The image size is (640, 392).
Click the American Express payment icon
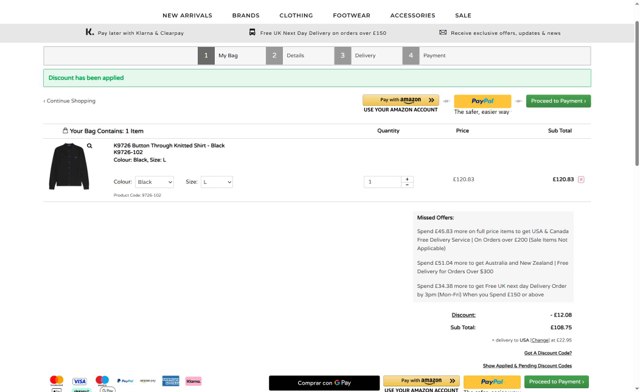171,381
